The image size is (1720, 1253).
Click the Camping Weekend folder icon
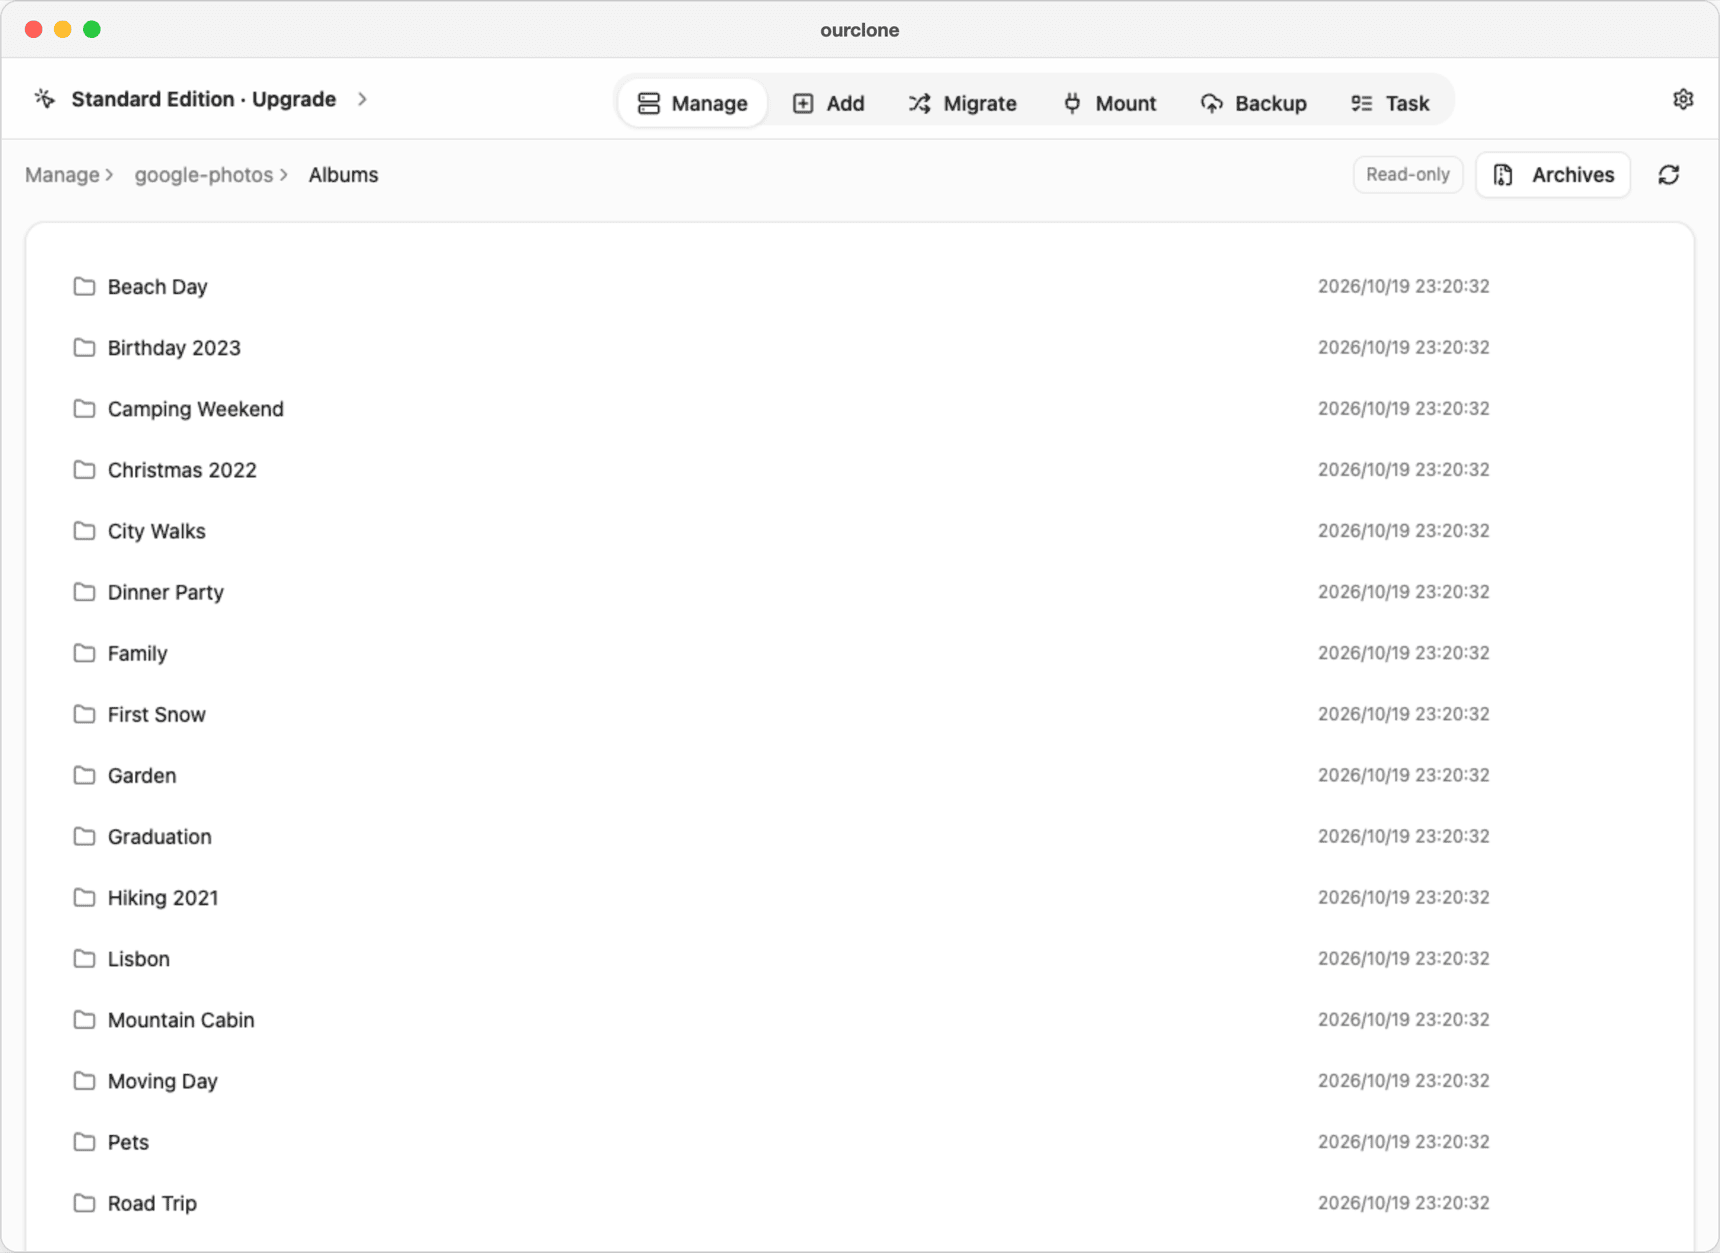pos(84,409)
